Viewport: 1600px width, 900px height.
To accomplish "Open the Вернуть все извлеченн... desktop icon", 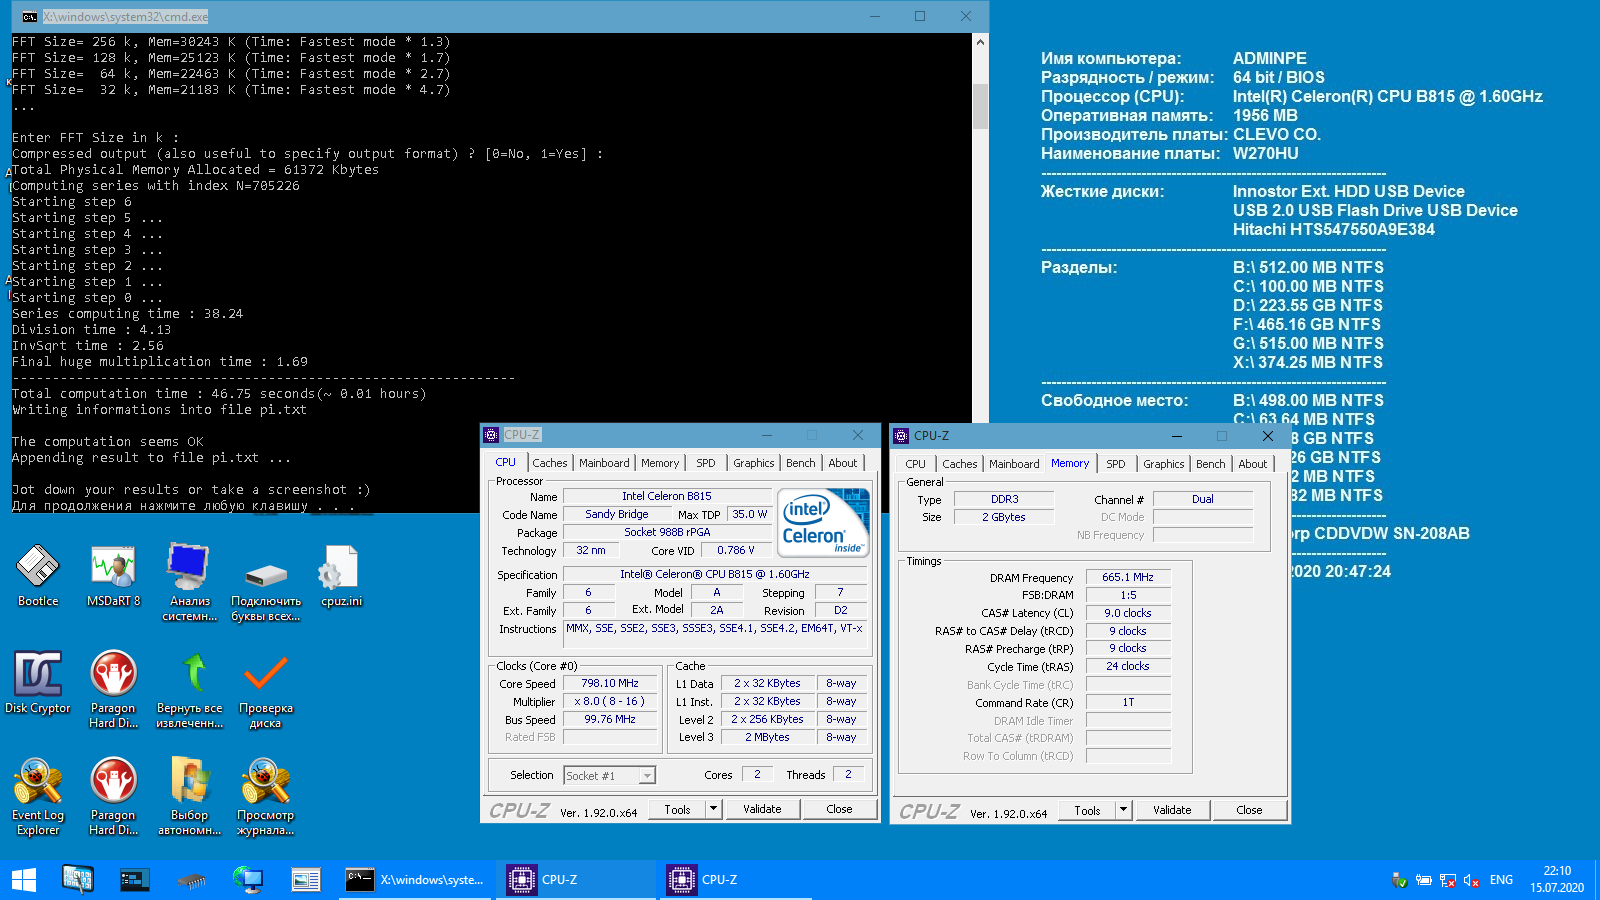I will coord(190,689).
